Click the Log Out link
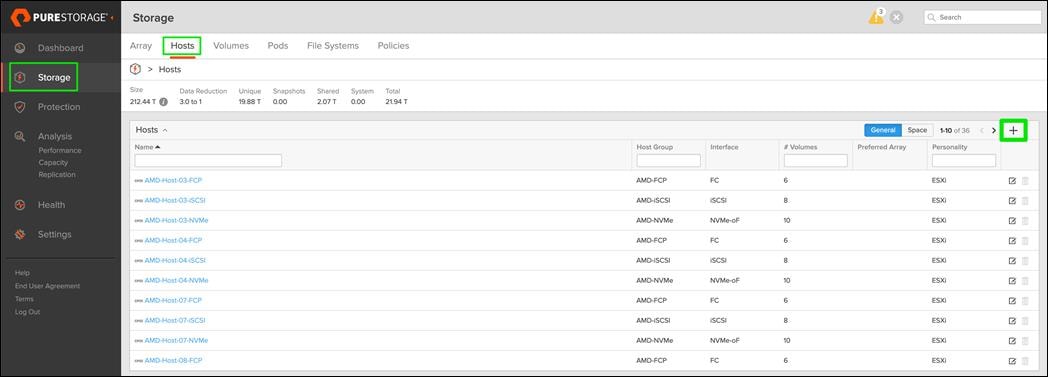 (27, 312)
